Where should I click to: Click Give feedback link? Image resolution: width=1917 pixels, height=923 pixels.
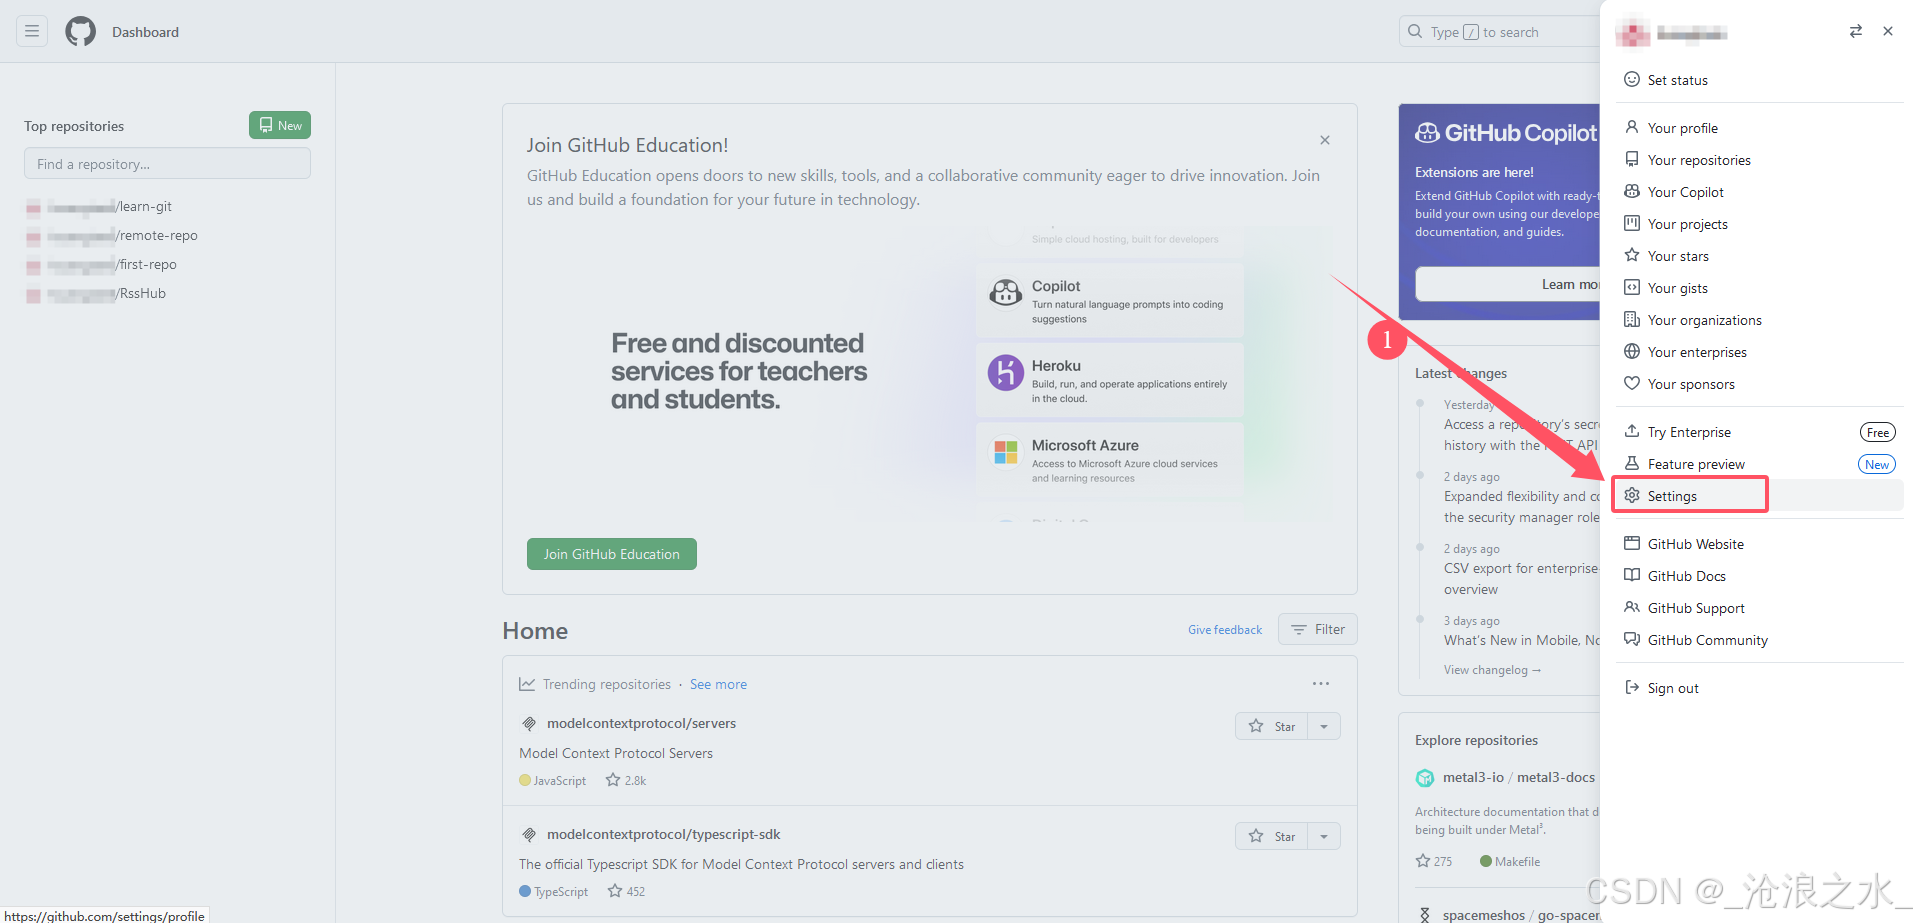(1225, 630)
